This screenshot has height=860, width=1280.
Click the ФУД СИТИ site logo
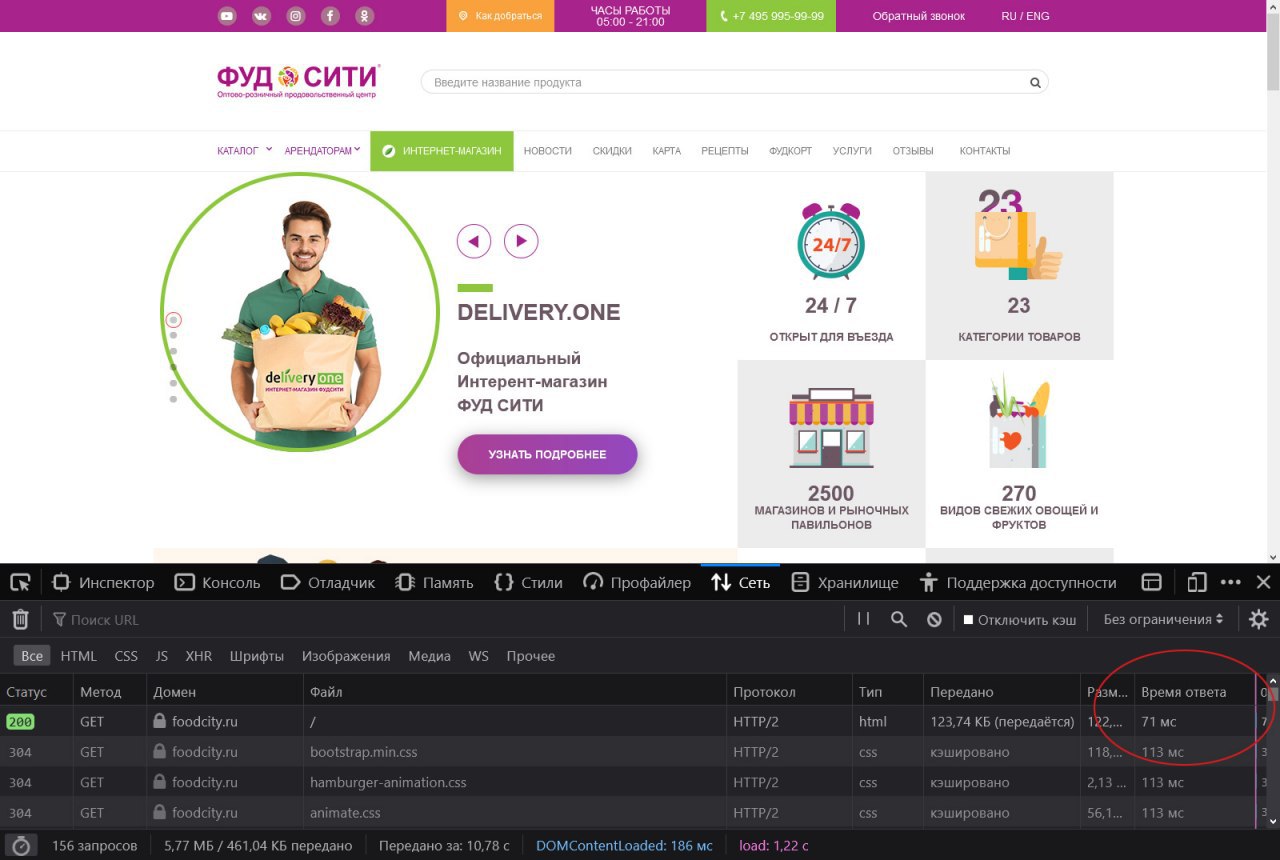tap(298, 81)
